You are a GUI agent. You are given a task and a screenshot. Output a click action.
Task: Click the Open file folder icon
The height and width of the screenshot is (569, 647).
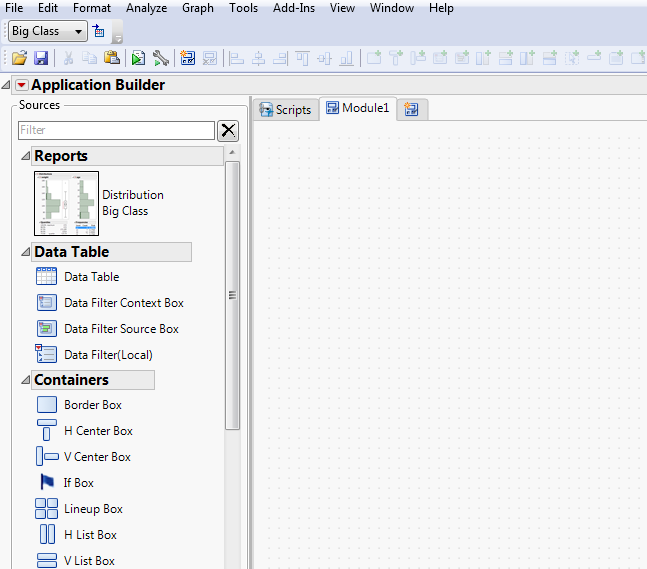click(19, 59)
